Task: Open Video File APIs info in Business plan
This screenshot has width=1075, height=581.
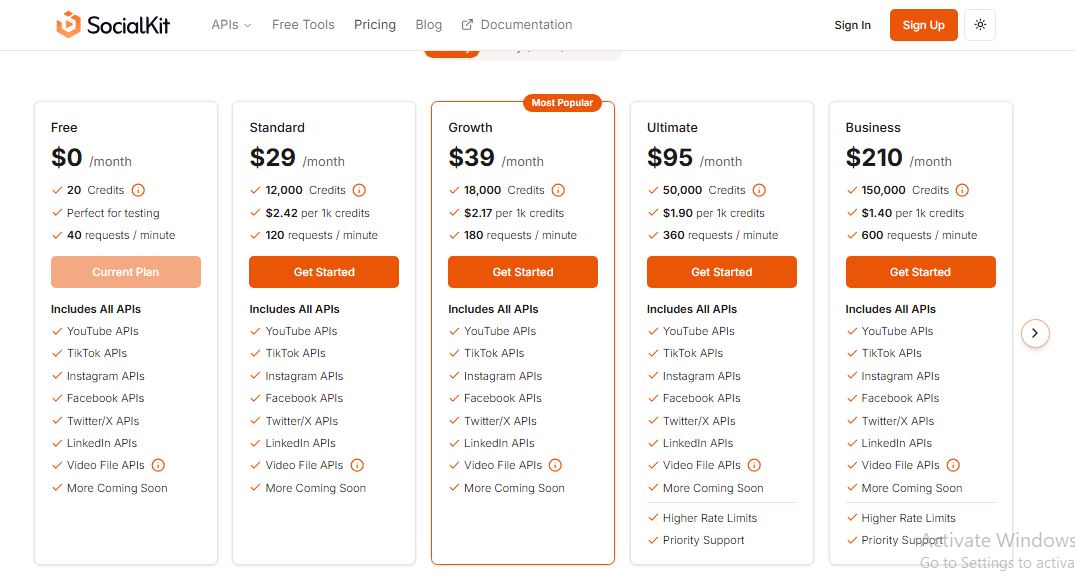Action: coord(953,465)
